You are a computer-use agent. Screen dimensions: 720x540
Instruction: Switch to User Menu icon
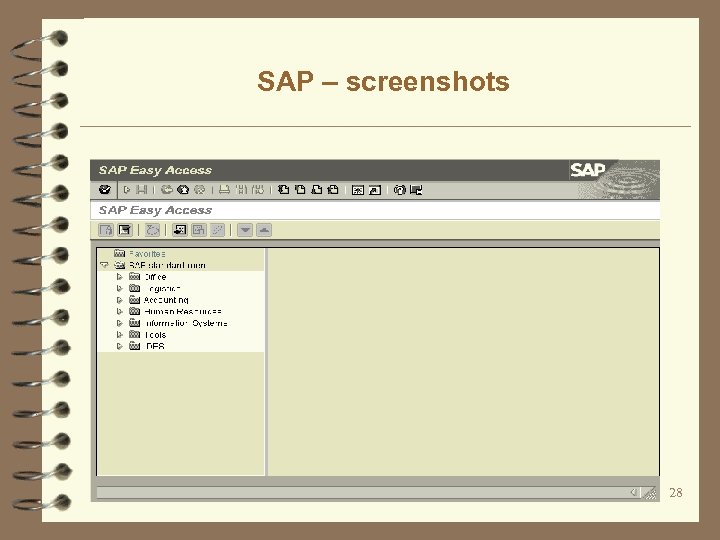(107, 230)
